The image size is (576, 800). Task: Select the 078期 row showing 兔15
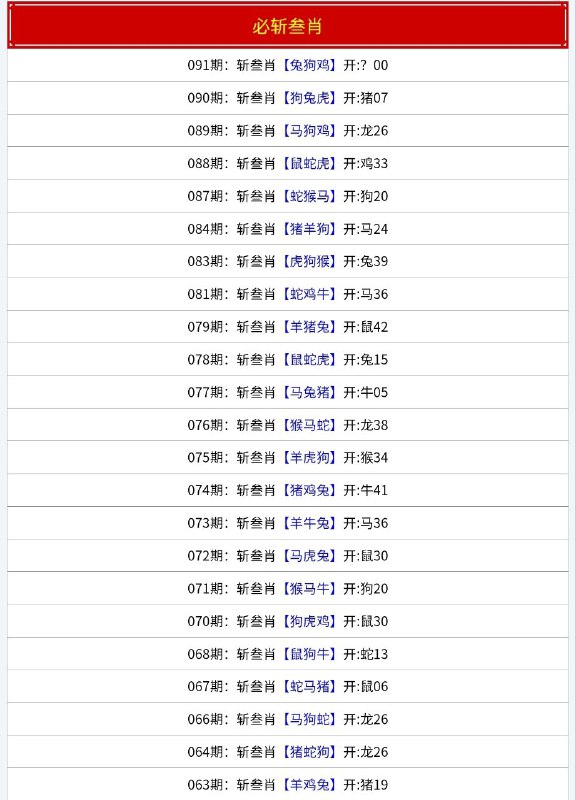(x=288, y=360)
